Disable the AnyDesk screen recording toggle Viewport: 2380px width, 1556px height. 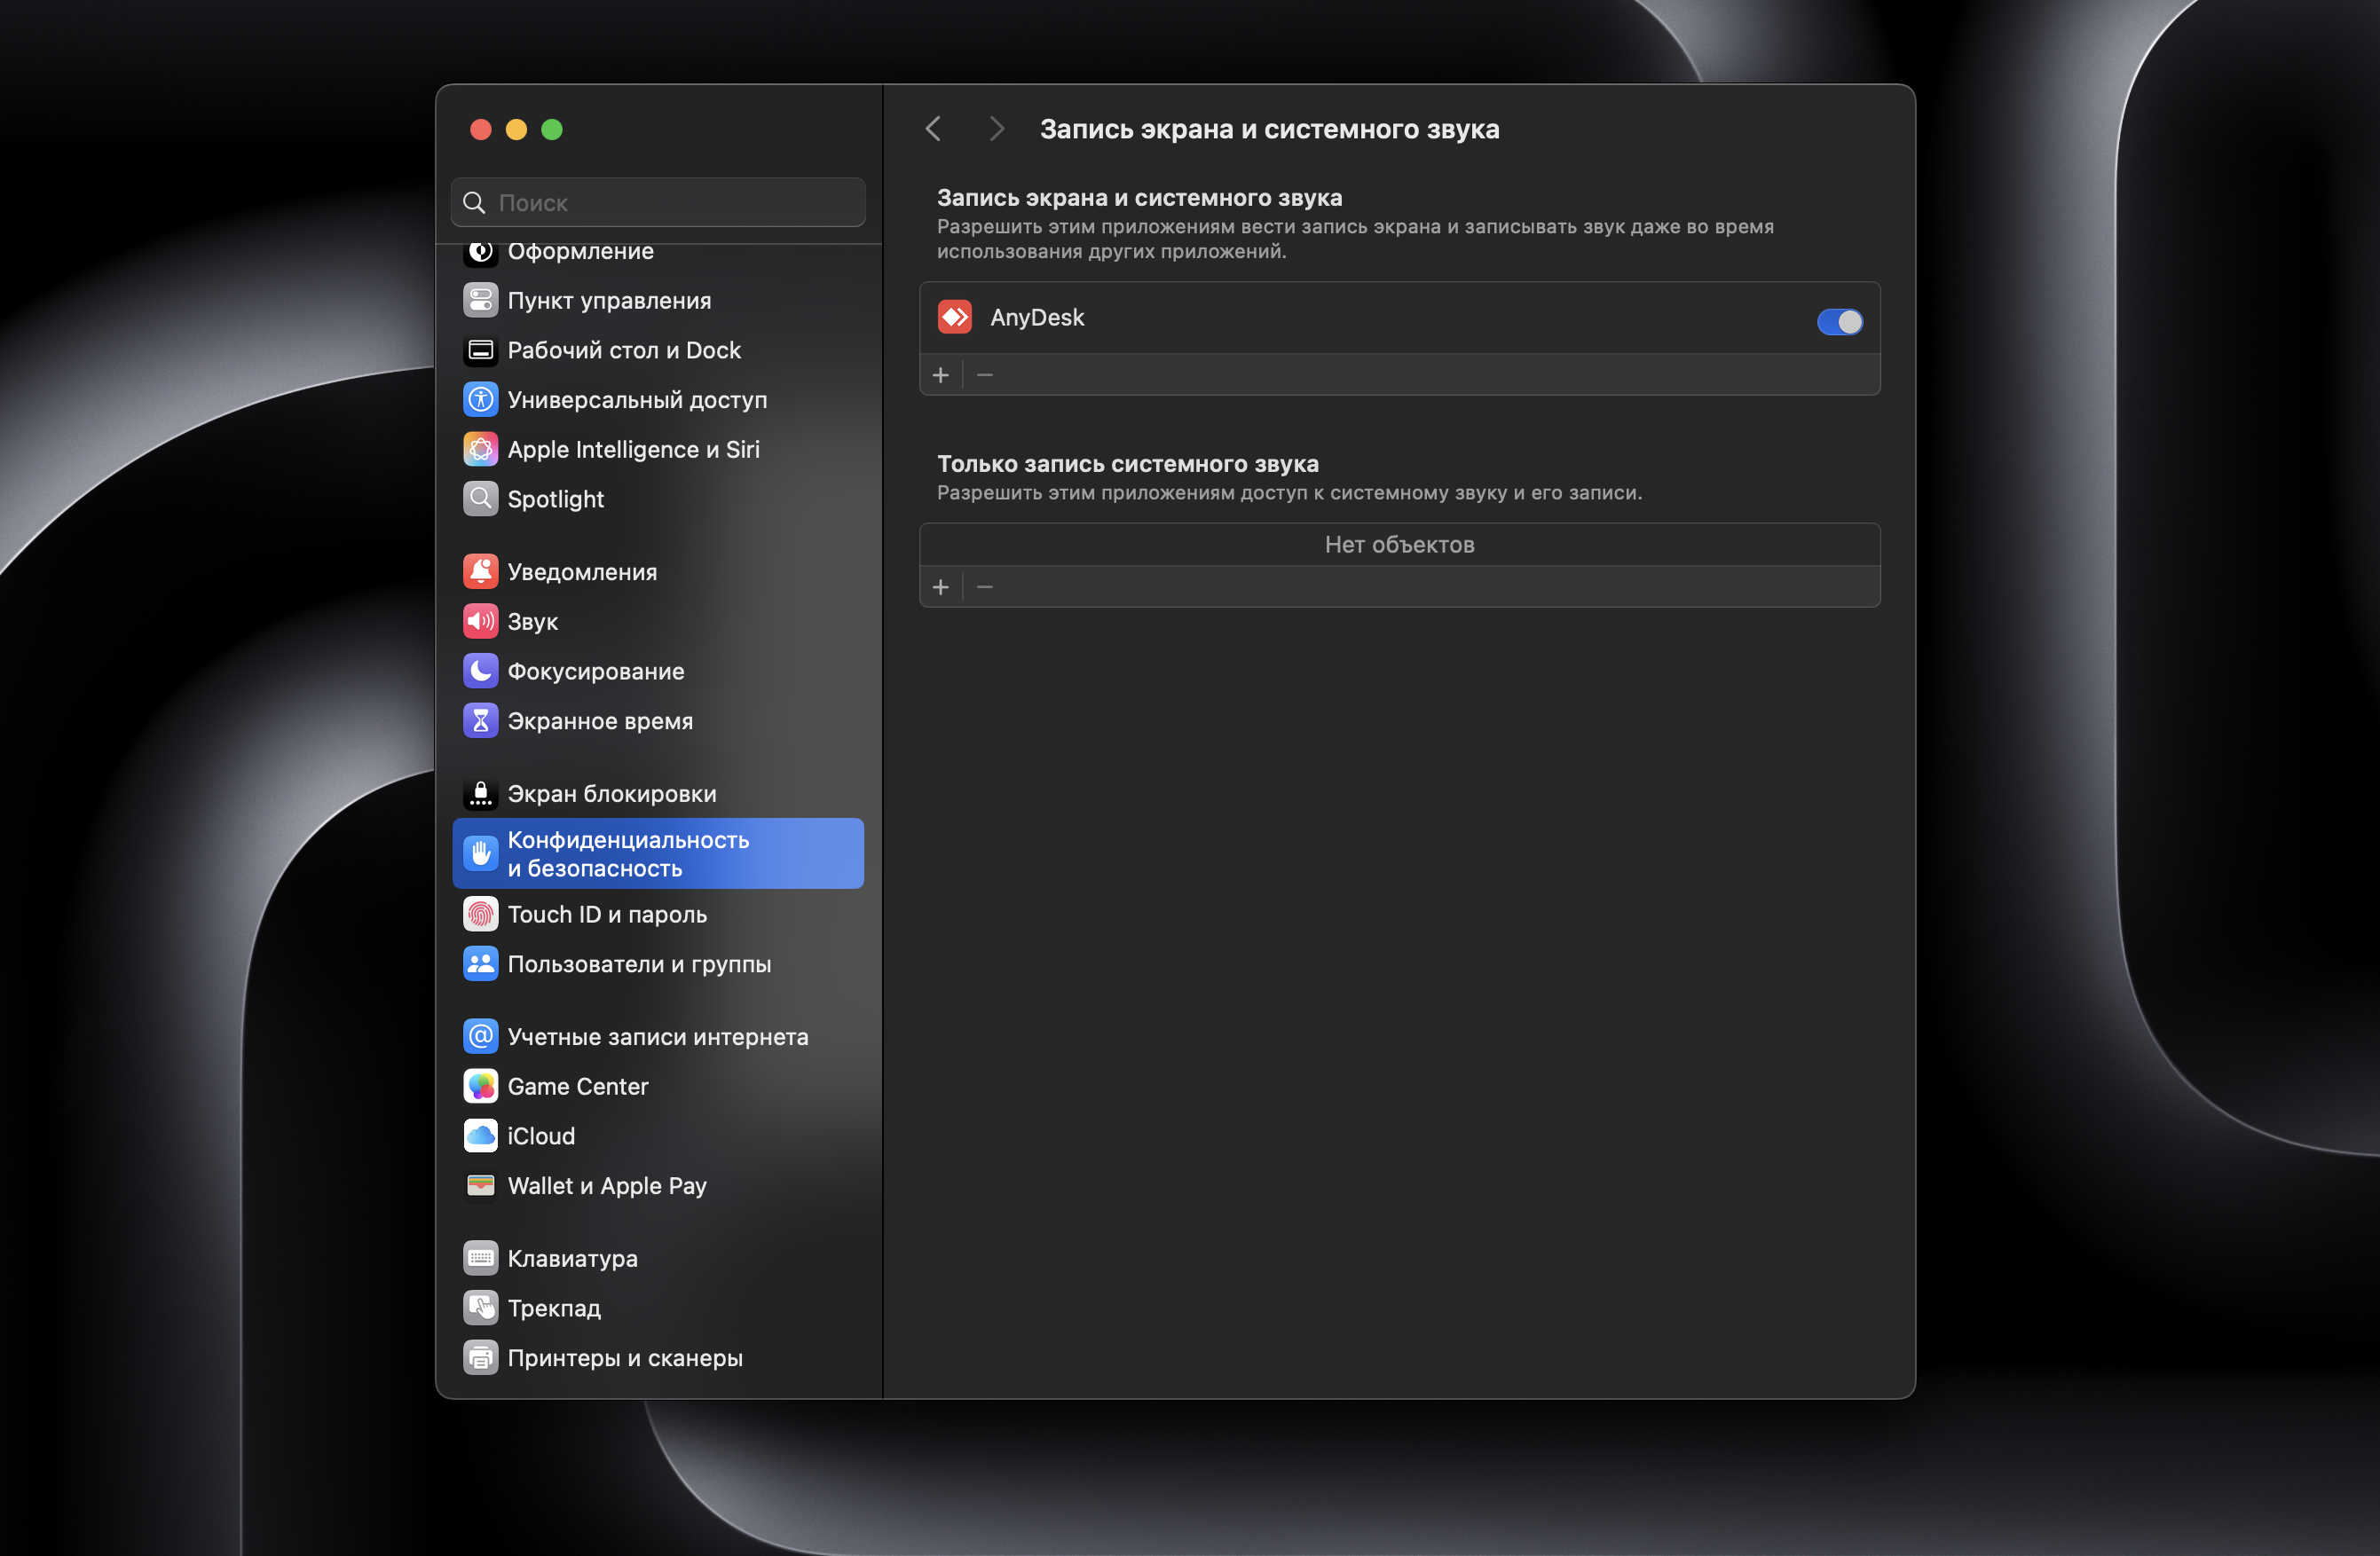pyautogui.click(x=1839, y=322)
